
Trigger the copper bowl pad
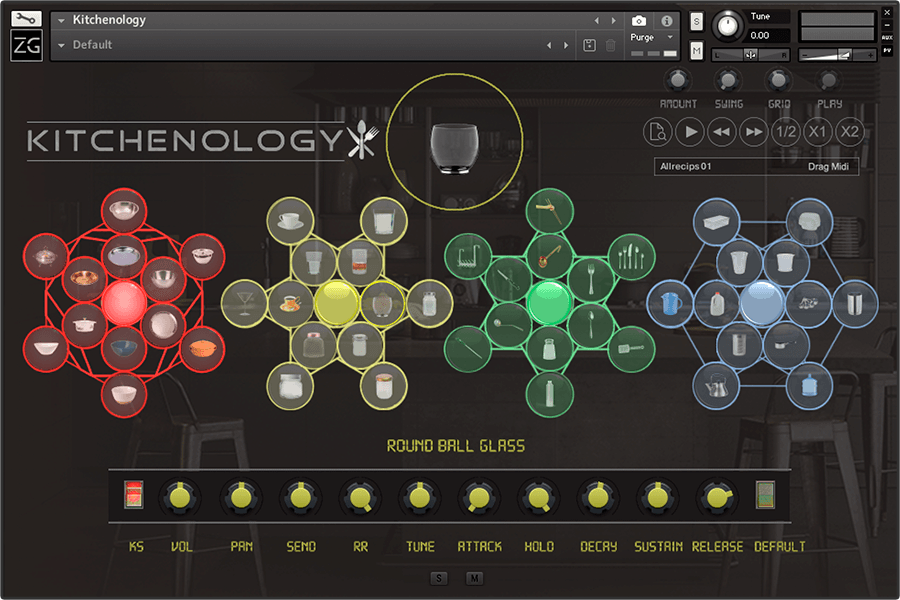(x=84, y=279)
